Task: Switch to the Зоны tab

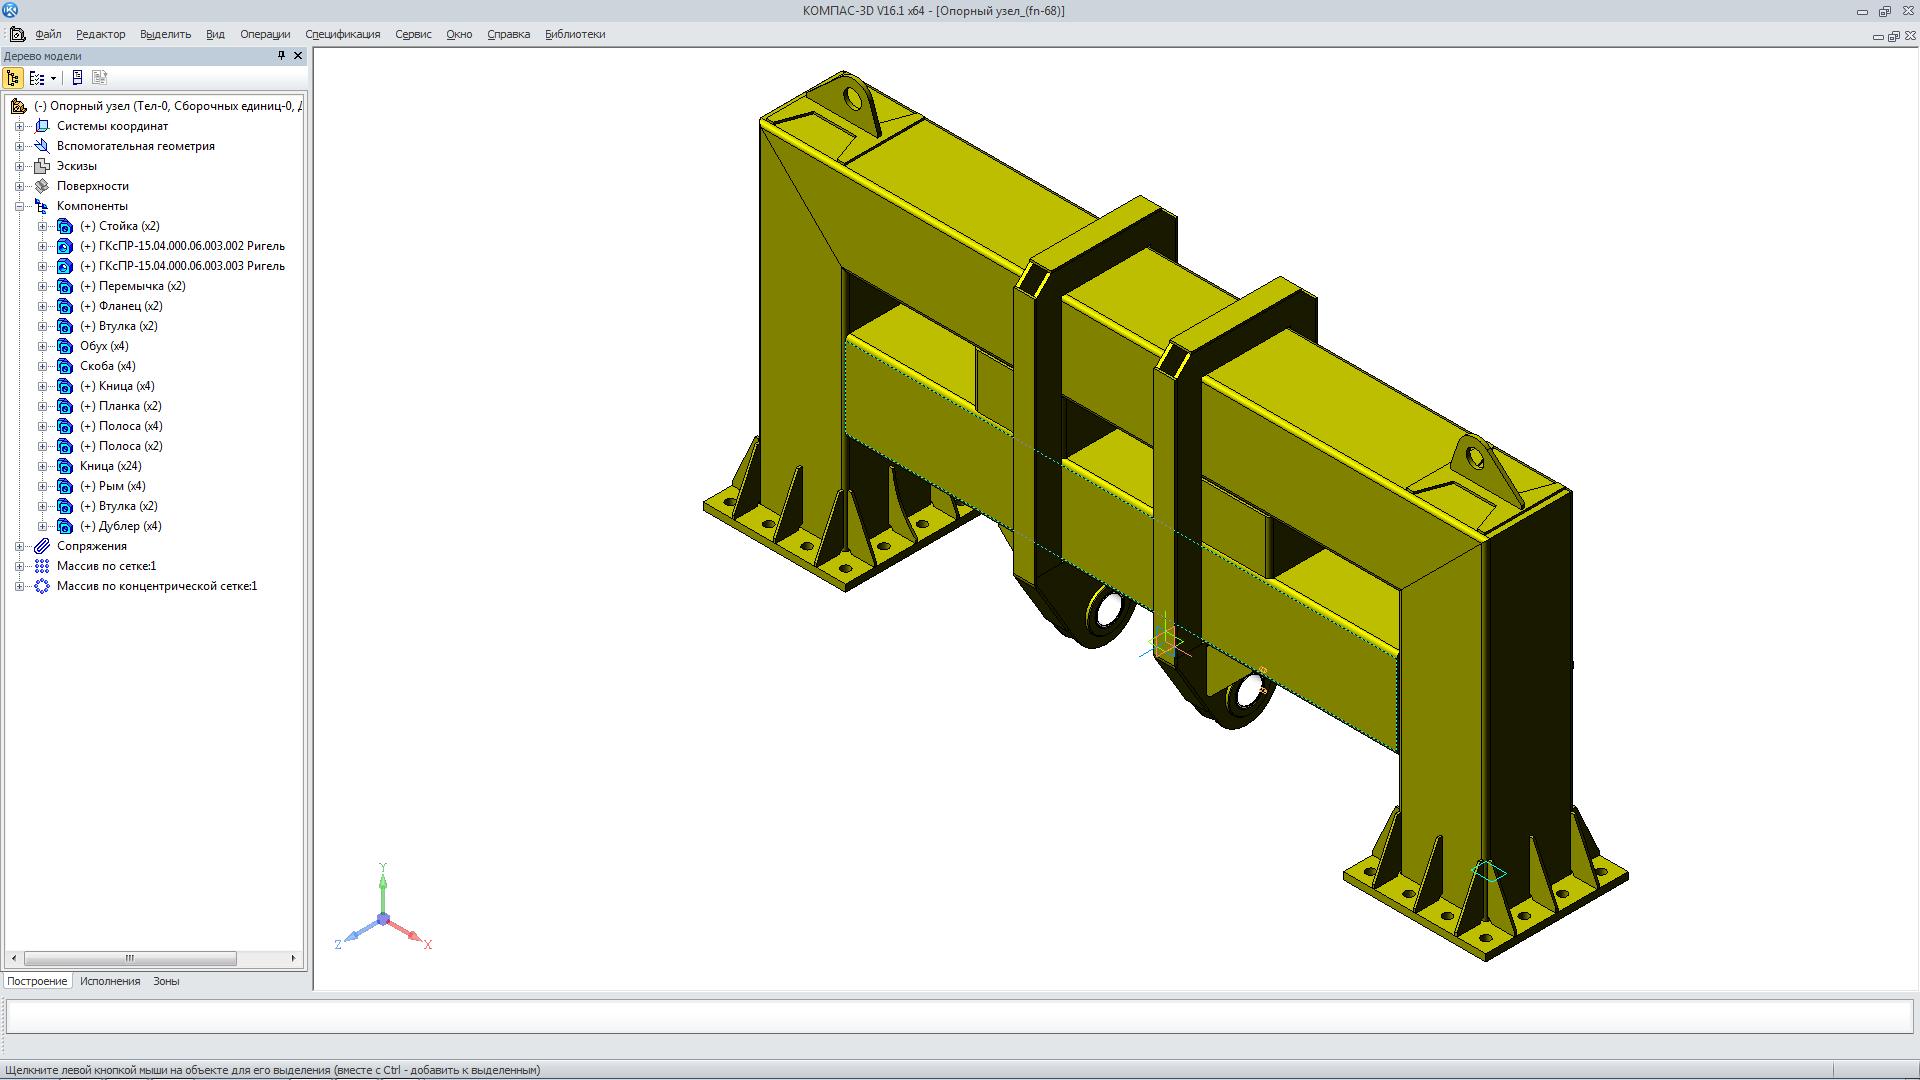Action: click(166, 981)
